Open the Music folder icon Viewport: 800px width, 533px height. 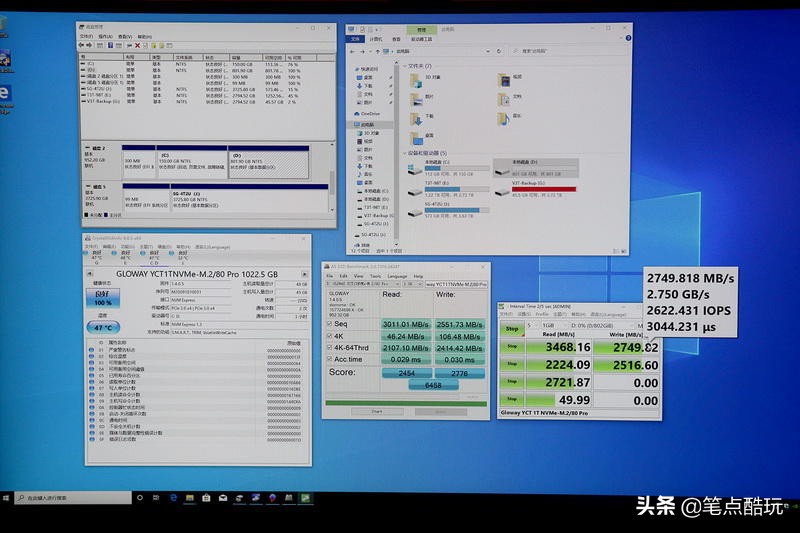click(504, 118)
